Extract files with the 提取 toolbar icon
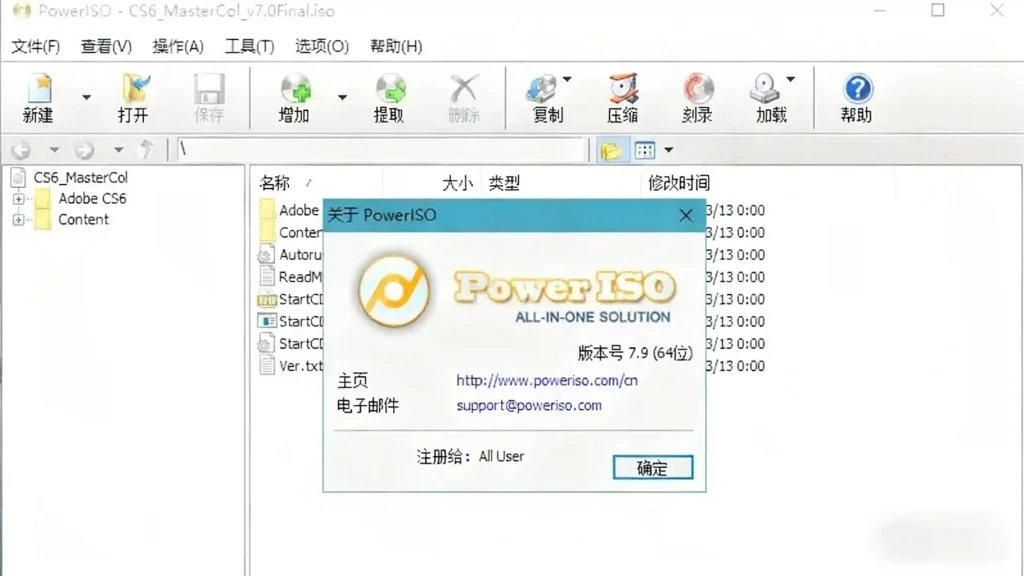The width and height of the screenshot is (1024, 576). [389, 97]
